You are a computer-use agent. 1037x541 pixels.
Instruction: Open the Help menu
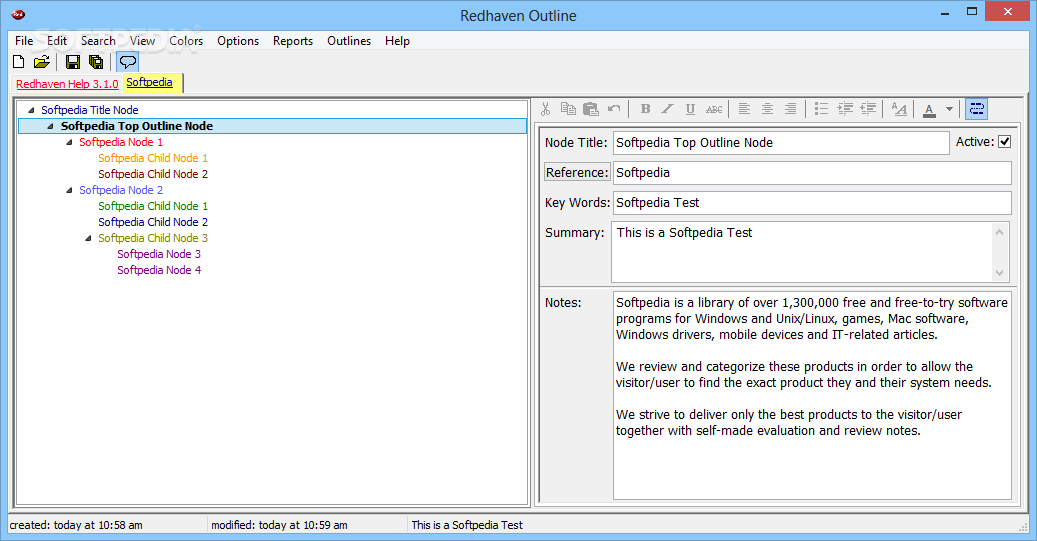pyautogui.click(x=397, y=41)
